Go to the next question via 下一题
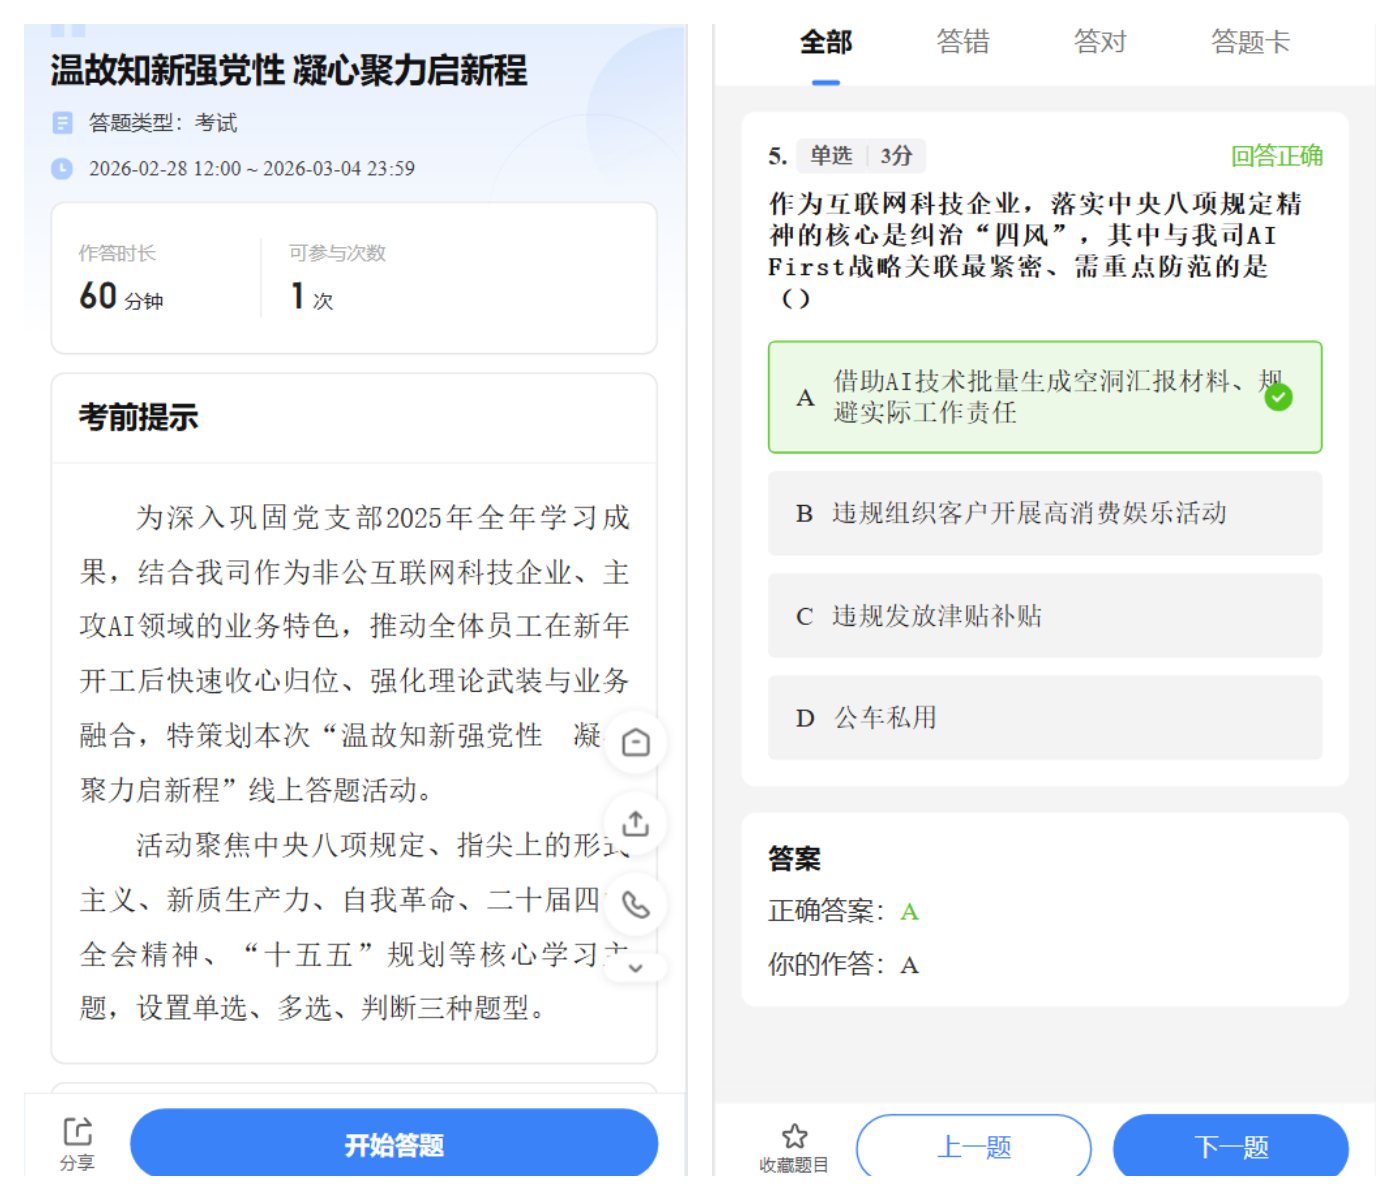This screenshot has height=1200, width=1400. [x=1232, y=1147]
